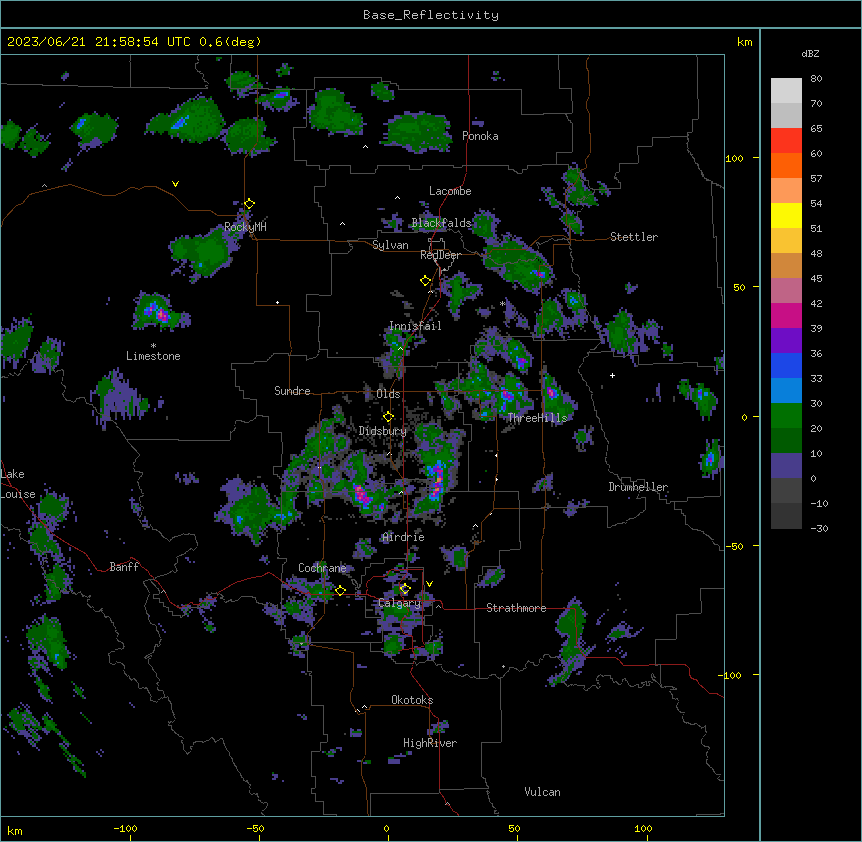Screen dimensions: 862x842
Task: Click the Calgary label
Action: (x=399, y=603)
